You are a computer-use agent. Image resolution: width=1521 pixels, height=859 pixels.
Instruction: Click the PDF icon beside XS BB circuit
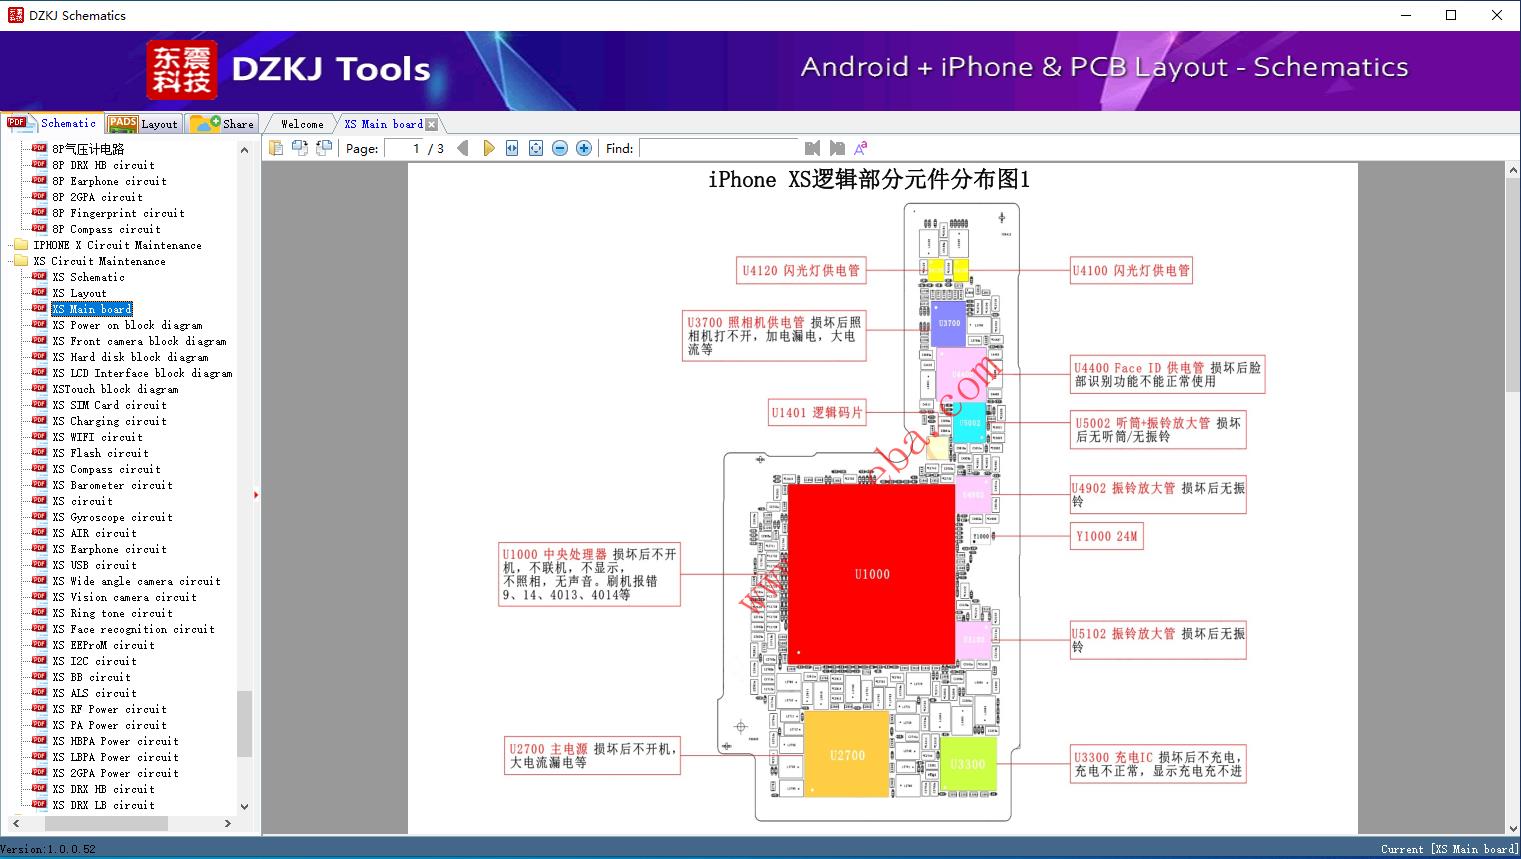[39, 677]
